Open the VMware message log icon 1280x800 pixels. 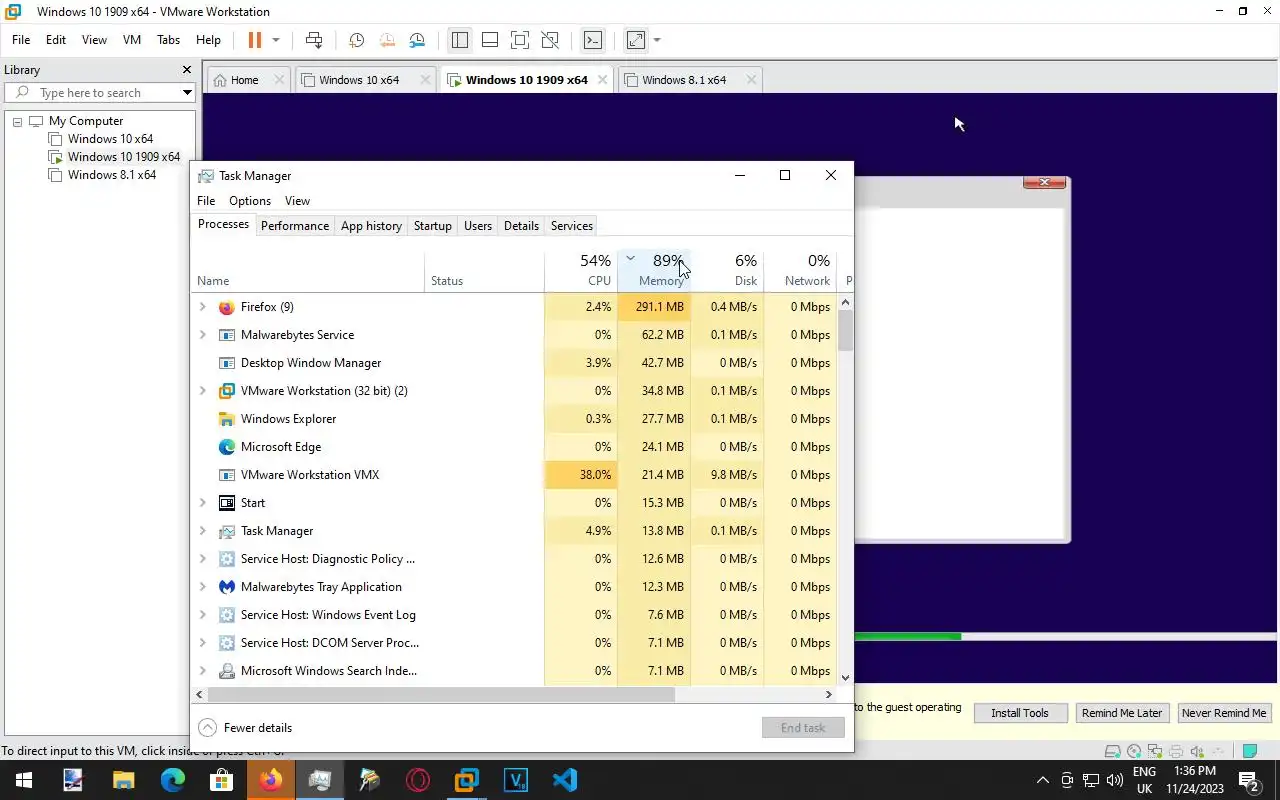click(1249, 751)
